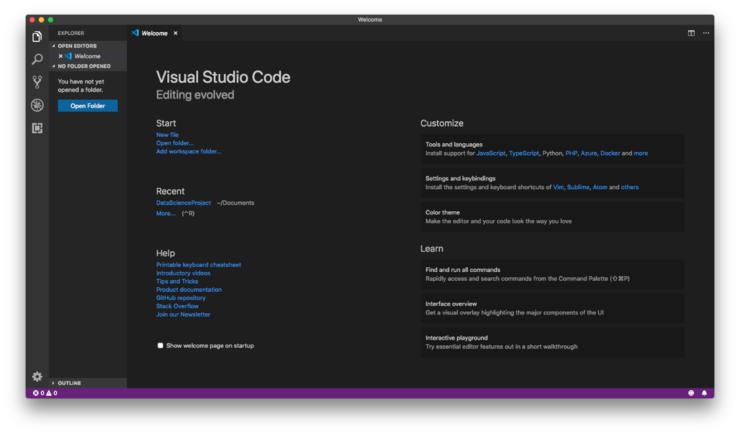Open the Color theme card
The image size is (740, 435).
(x=552, y=217)
